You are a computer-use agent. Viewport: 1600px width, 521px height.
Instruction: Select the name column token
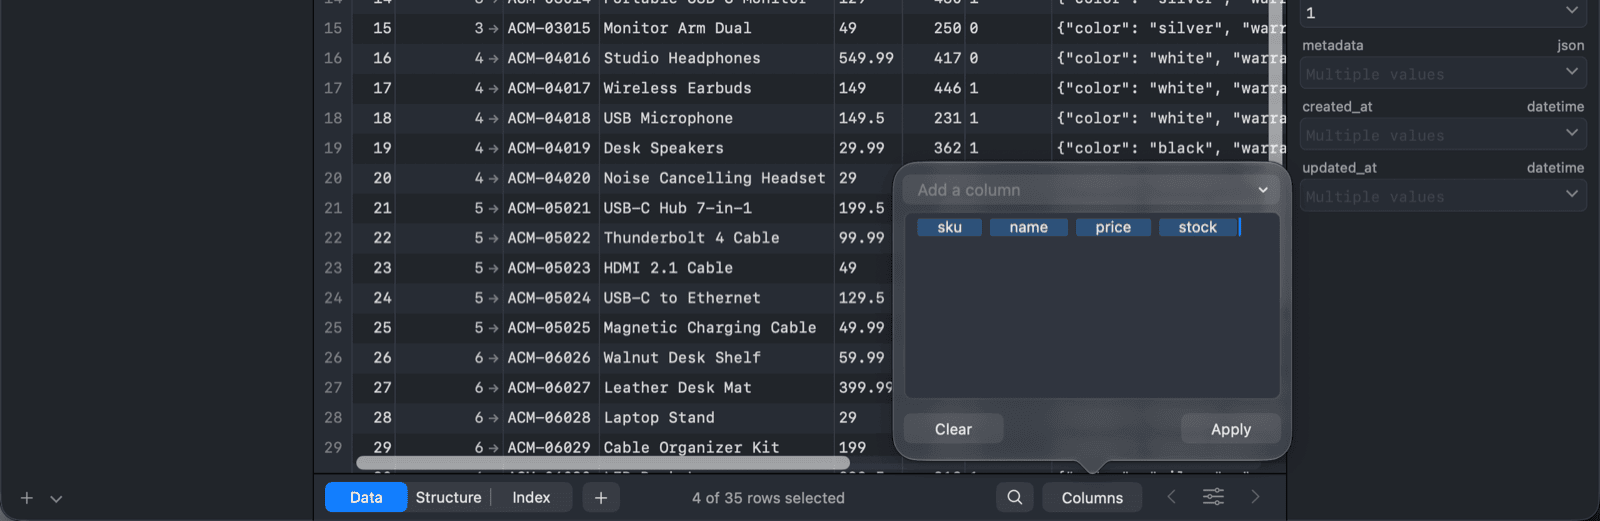click(1029, 227)
